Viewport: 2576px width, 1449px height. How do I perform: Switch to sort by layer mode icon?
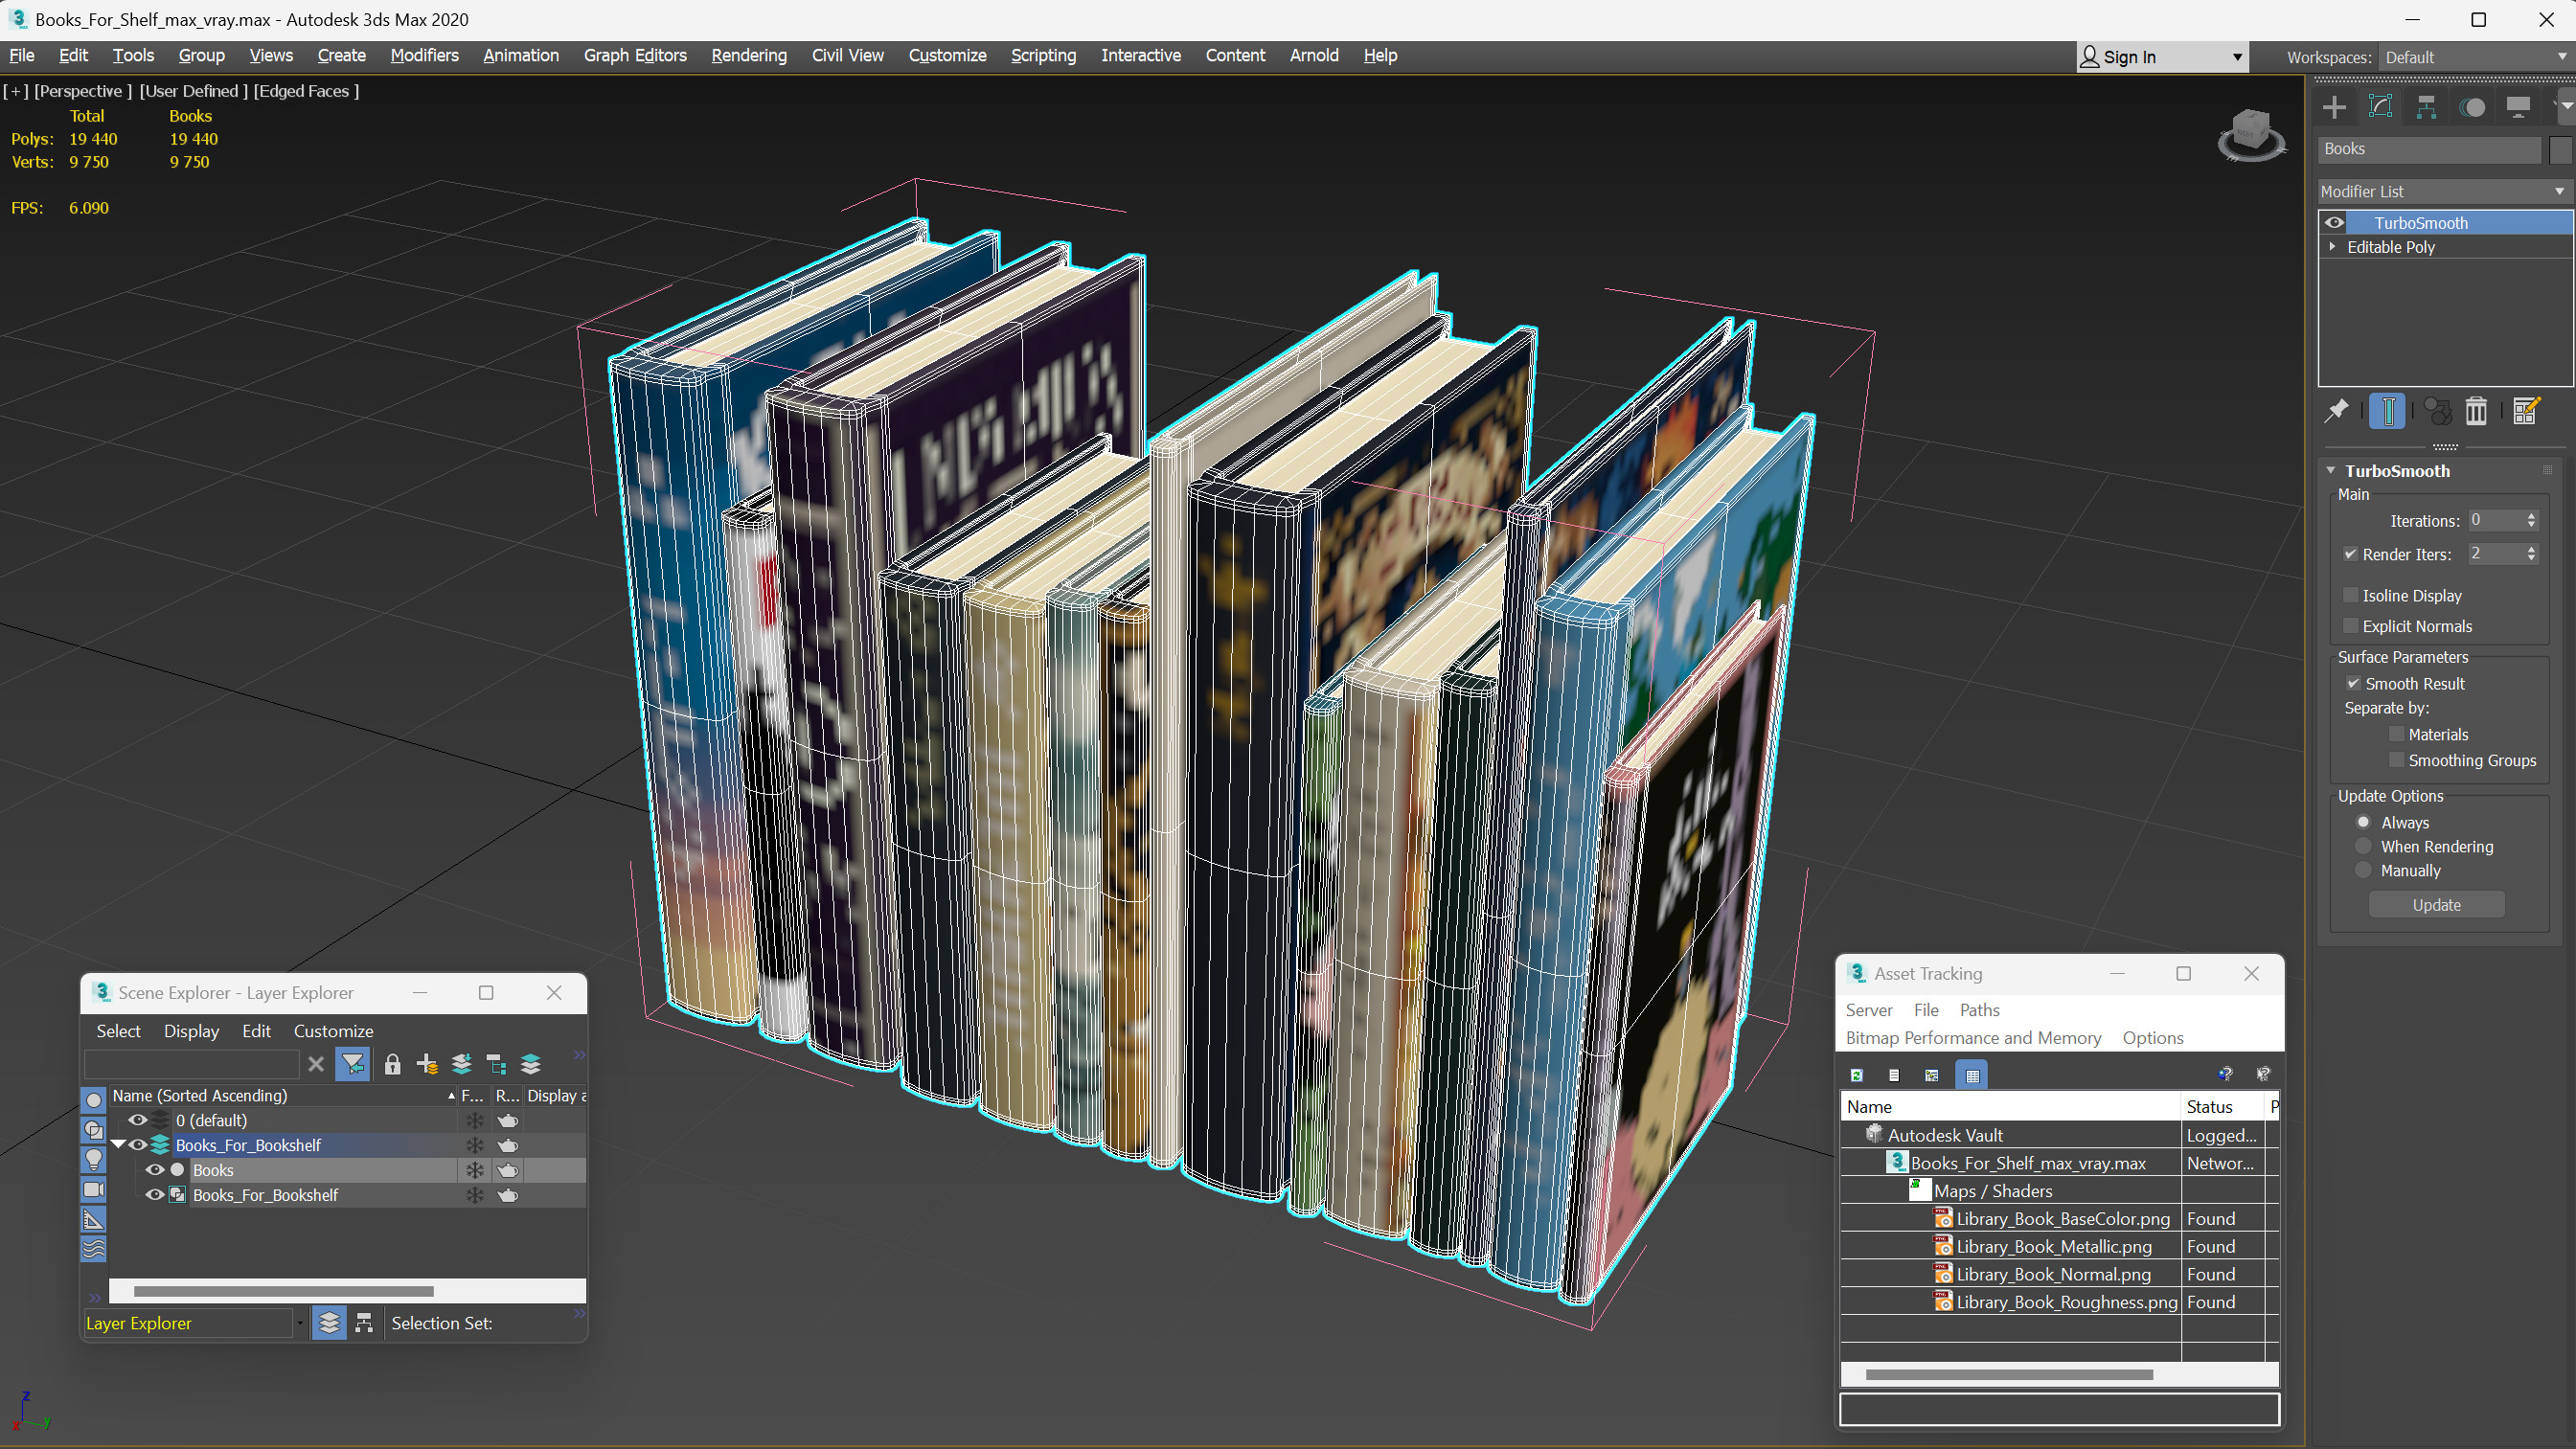pos(329,1323)
